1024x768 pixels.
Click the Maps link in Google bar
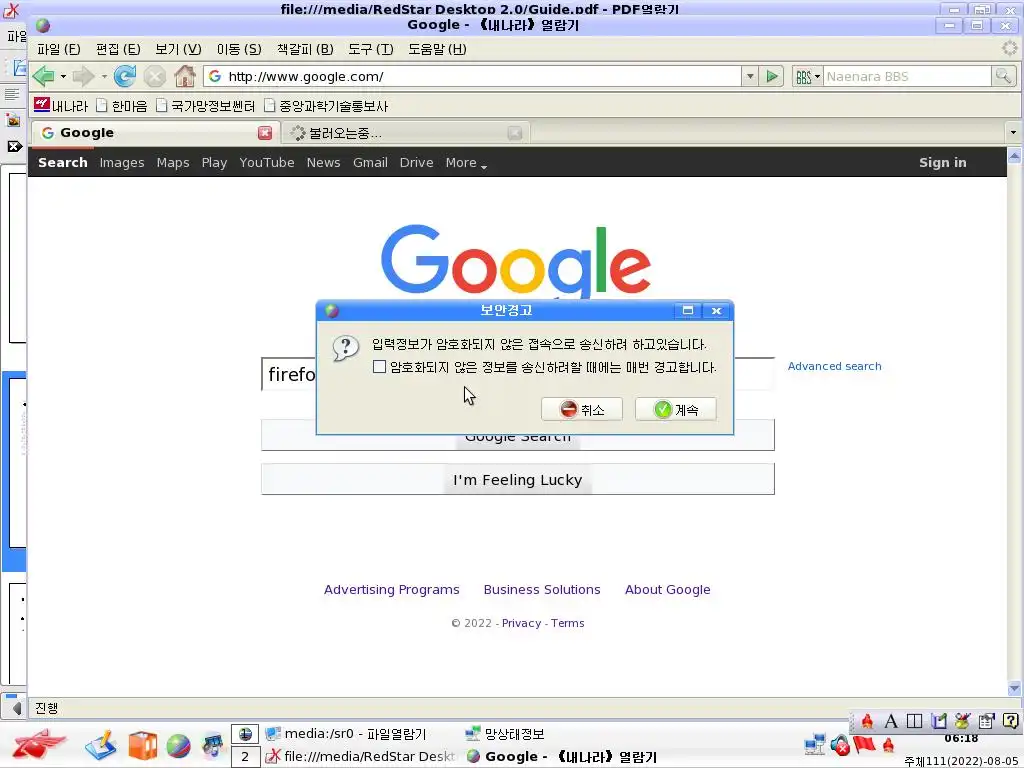point(172,163)
